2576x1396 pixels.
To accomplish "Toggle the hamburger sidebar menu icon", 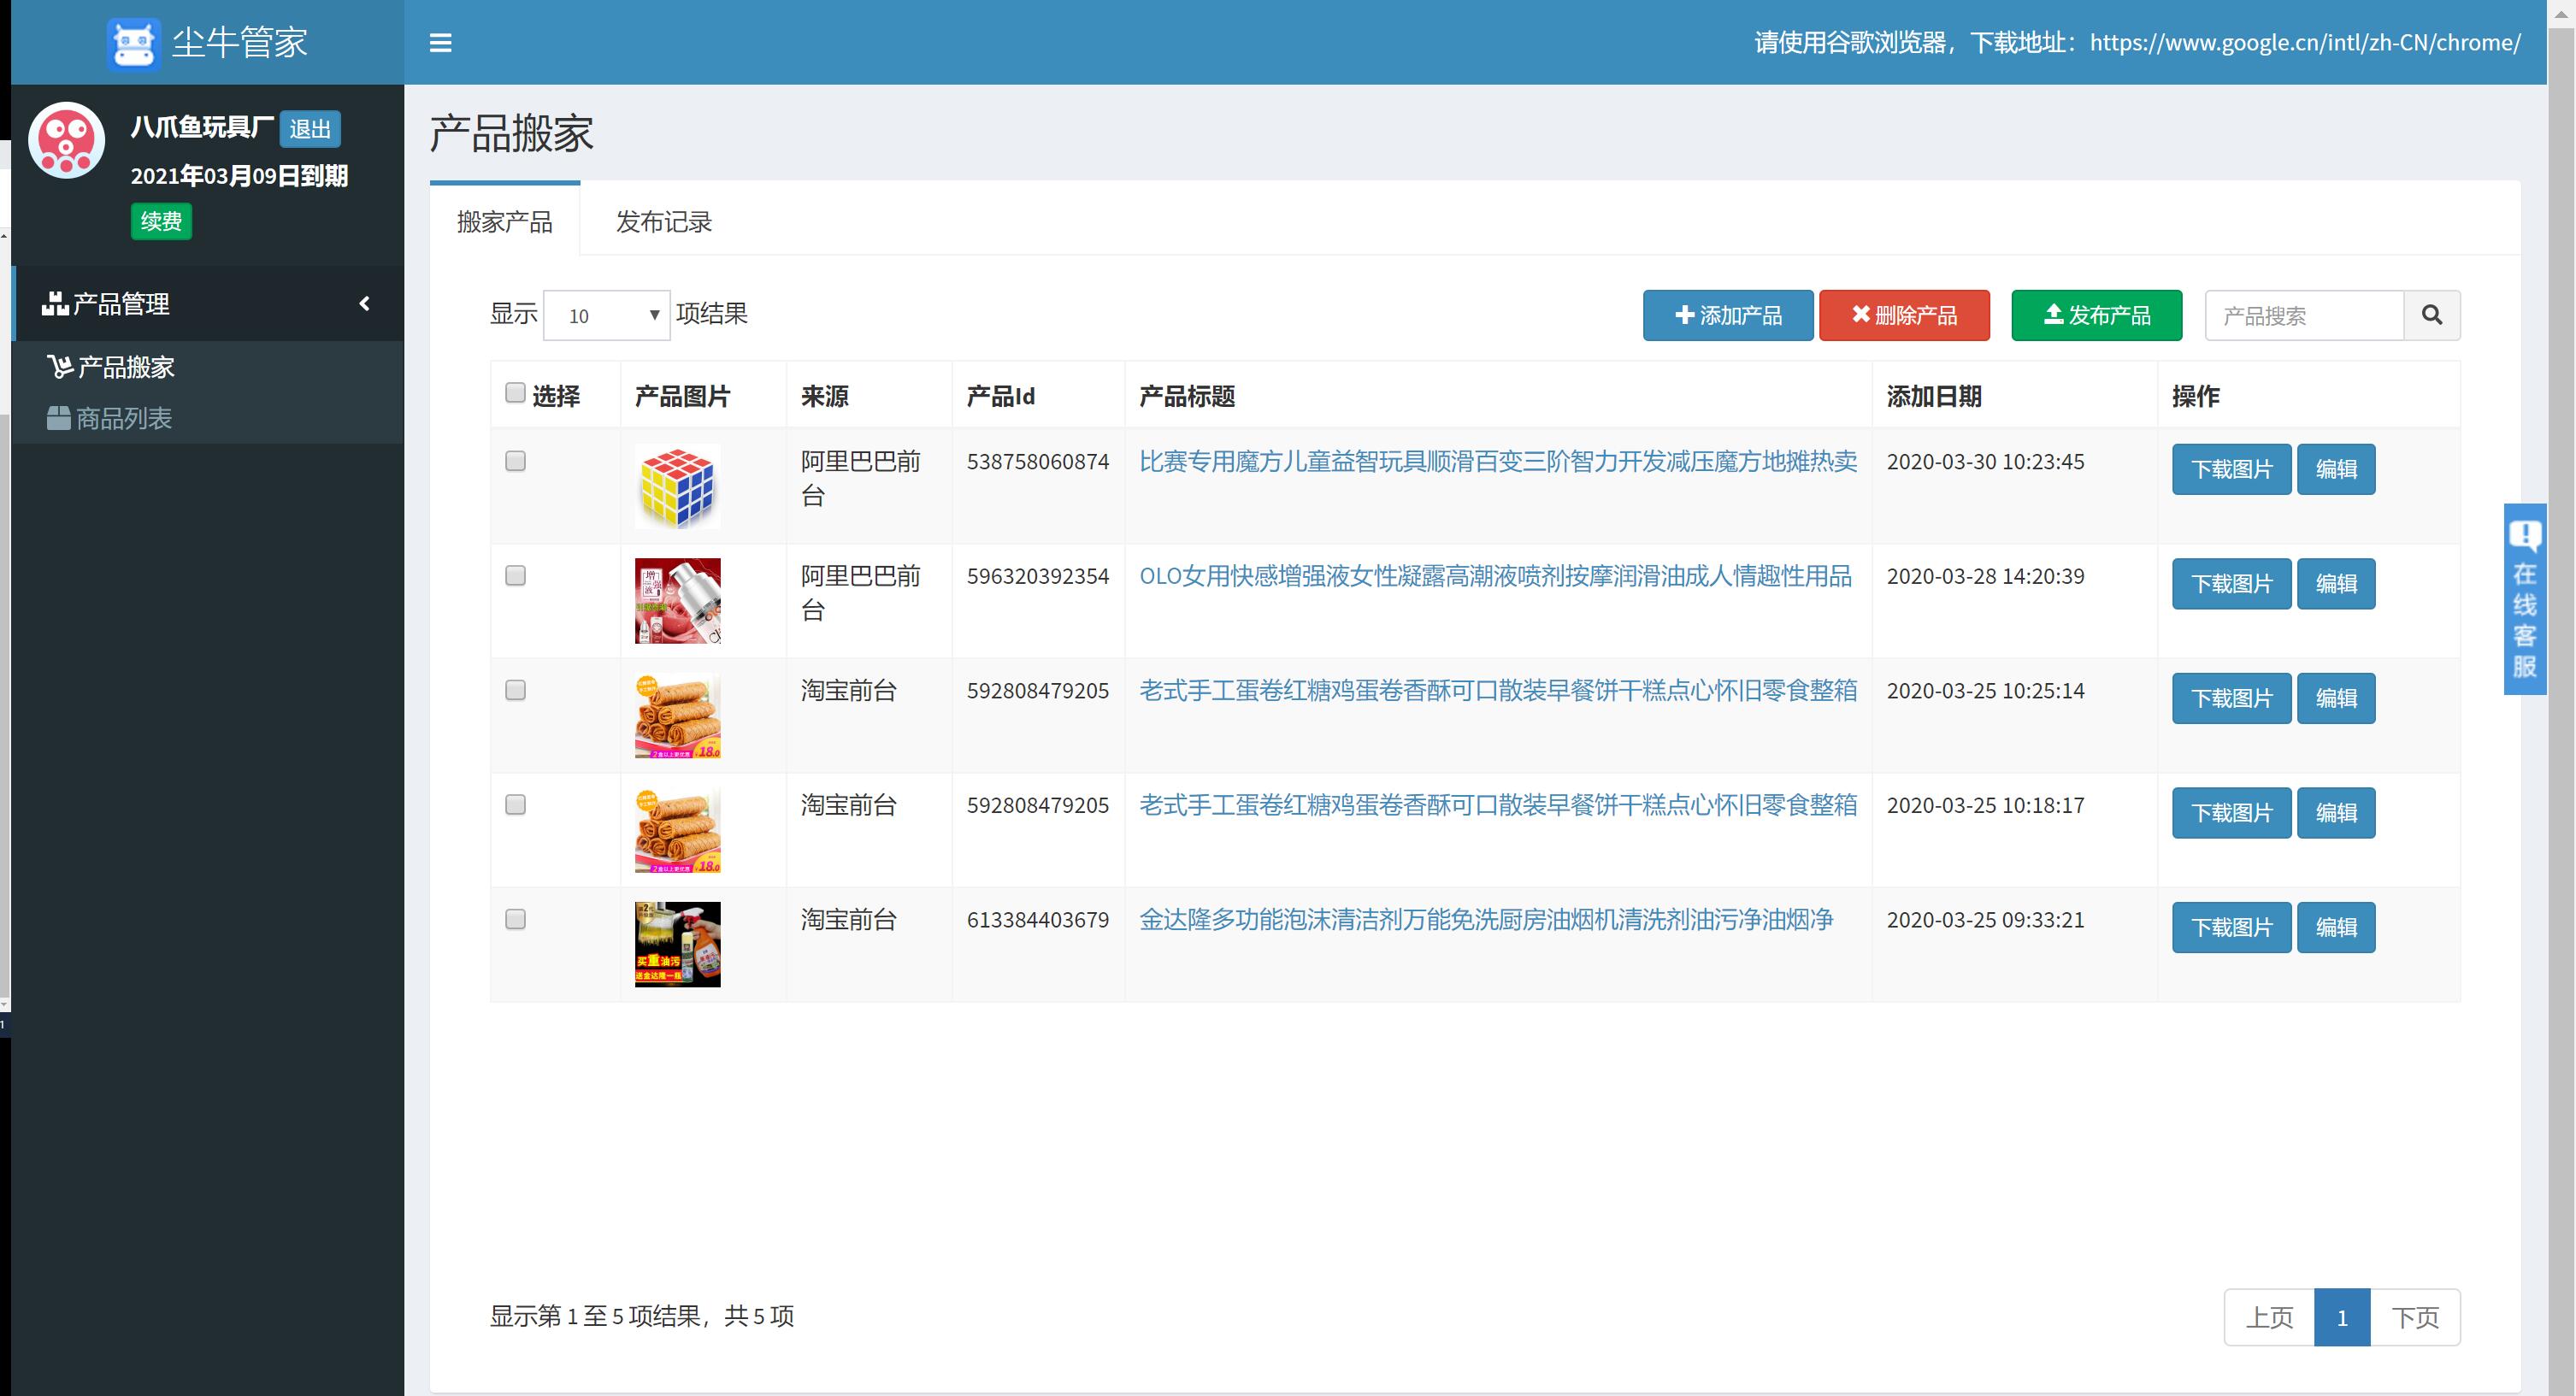I will click(440, 43).
